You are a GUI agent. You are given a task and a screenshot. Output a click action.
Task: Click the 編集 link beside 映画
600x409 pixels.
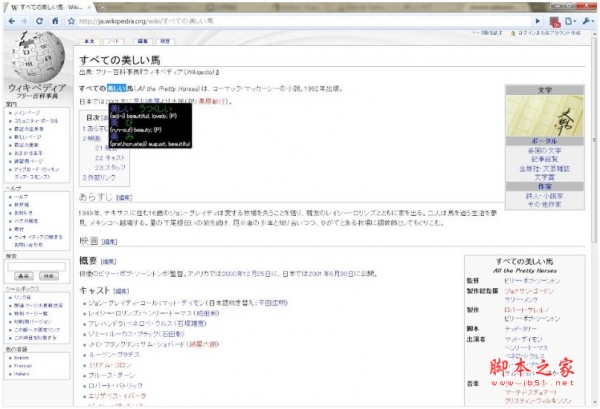pyautogui.click(x=109, y=242)
